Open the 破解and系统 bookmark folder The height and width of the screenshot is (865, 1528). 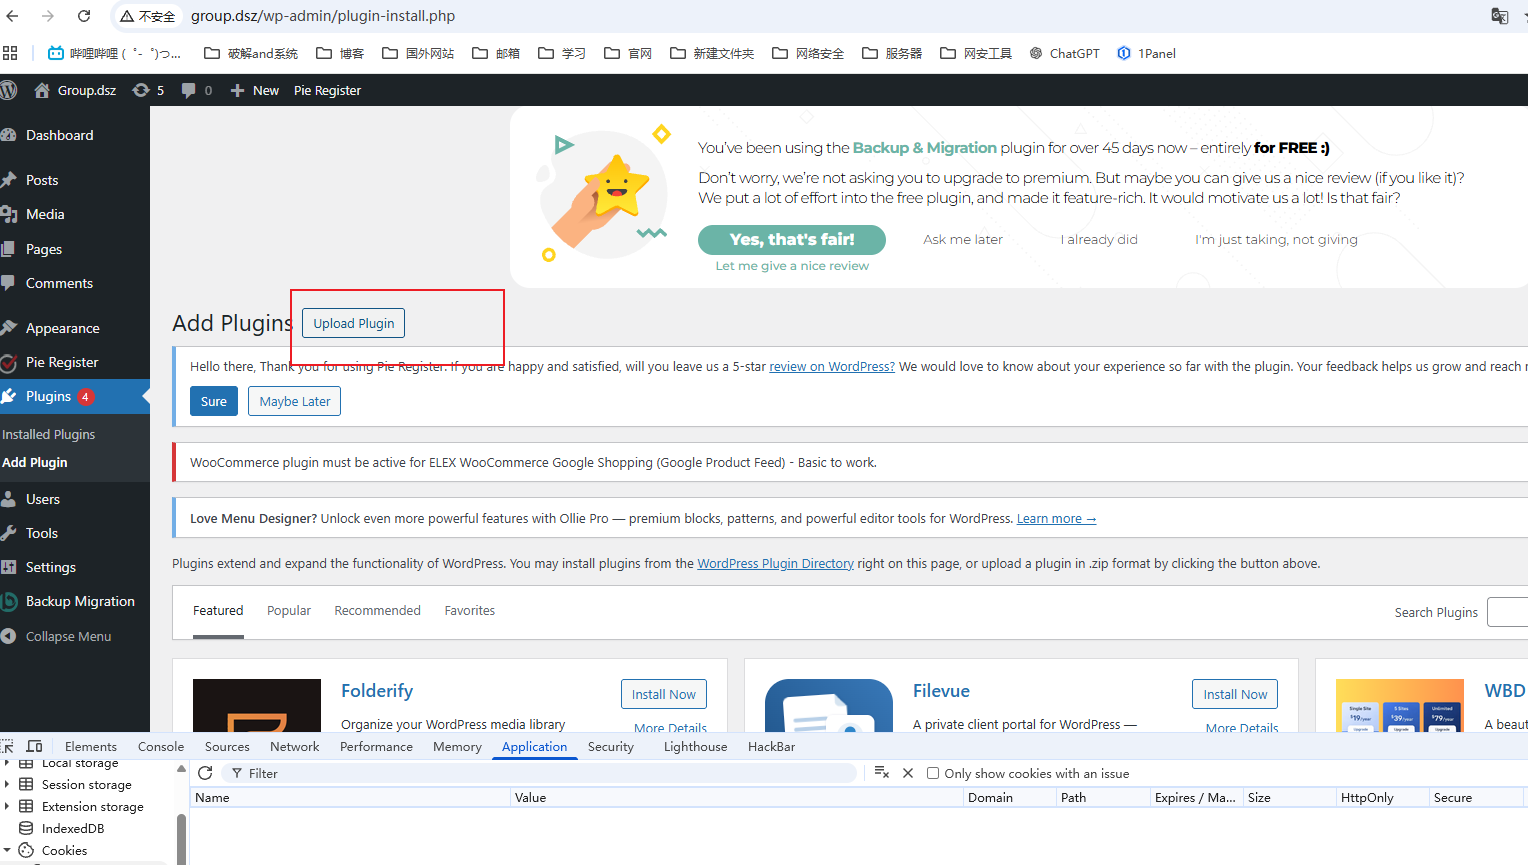(x=251, y=53)
